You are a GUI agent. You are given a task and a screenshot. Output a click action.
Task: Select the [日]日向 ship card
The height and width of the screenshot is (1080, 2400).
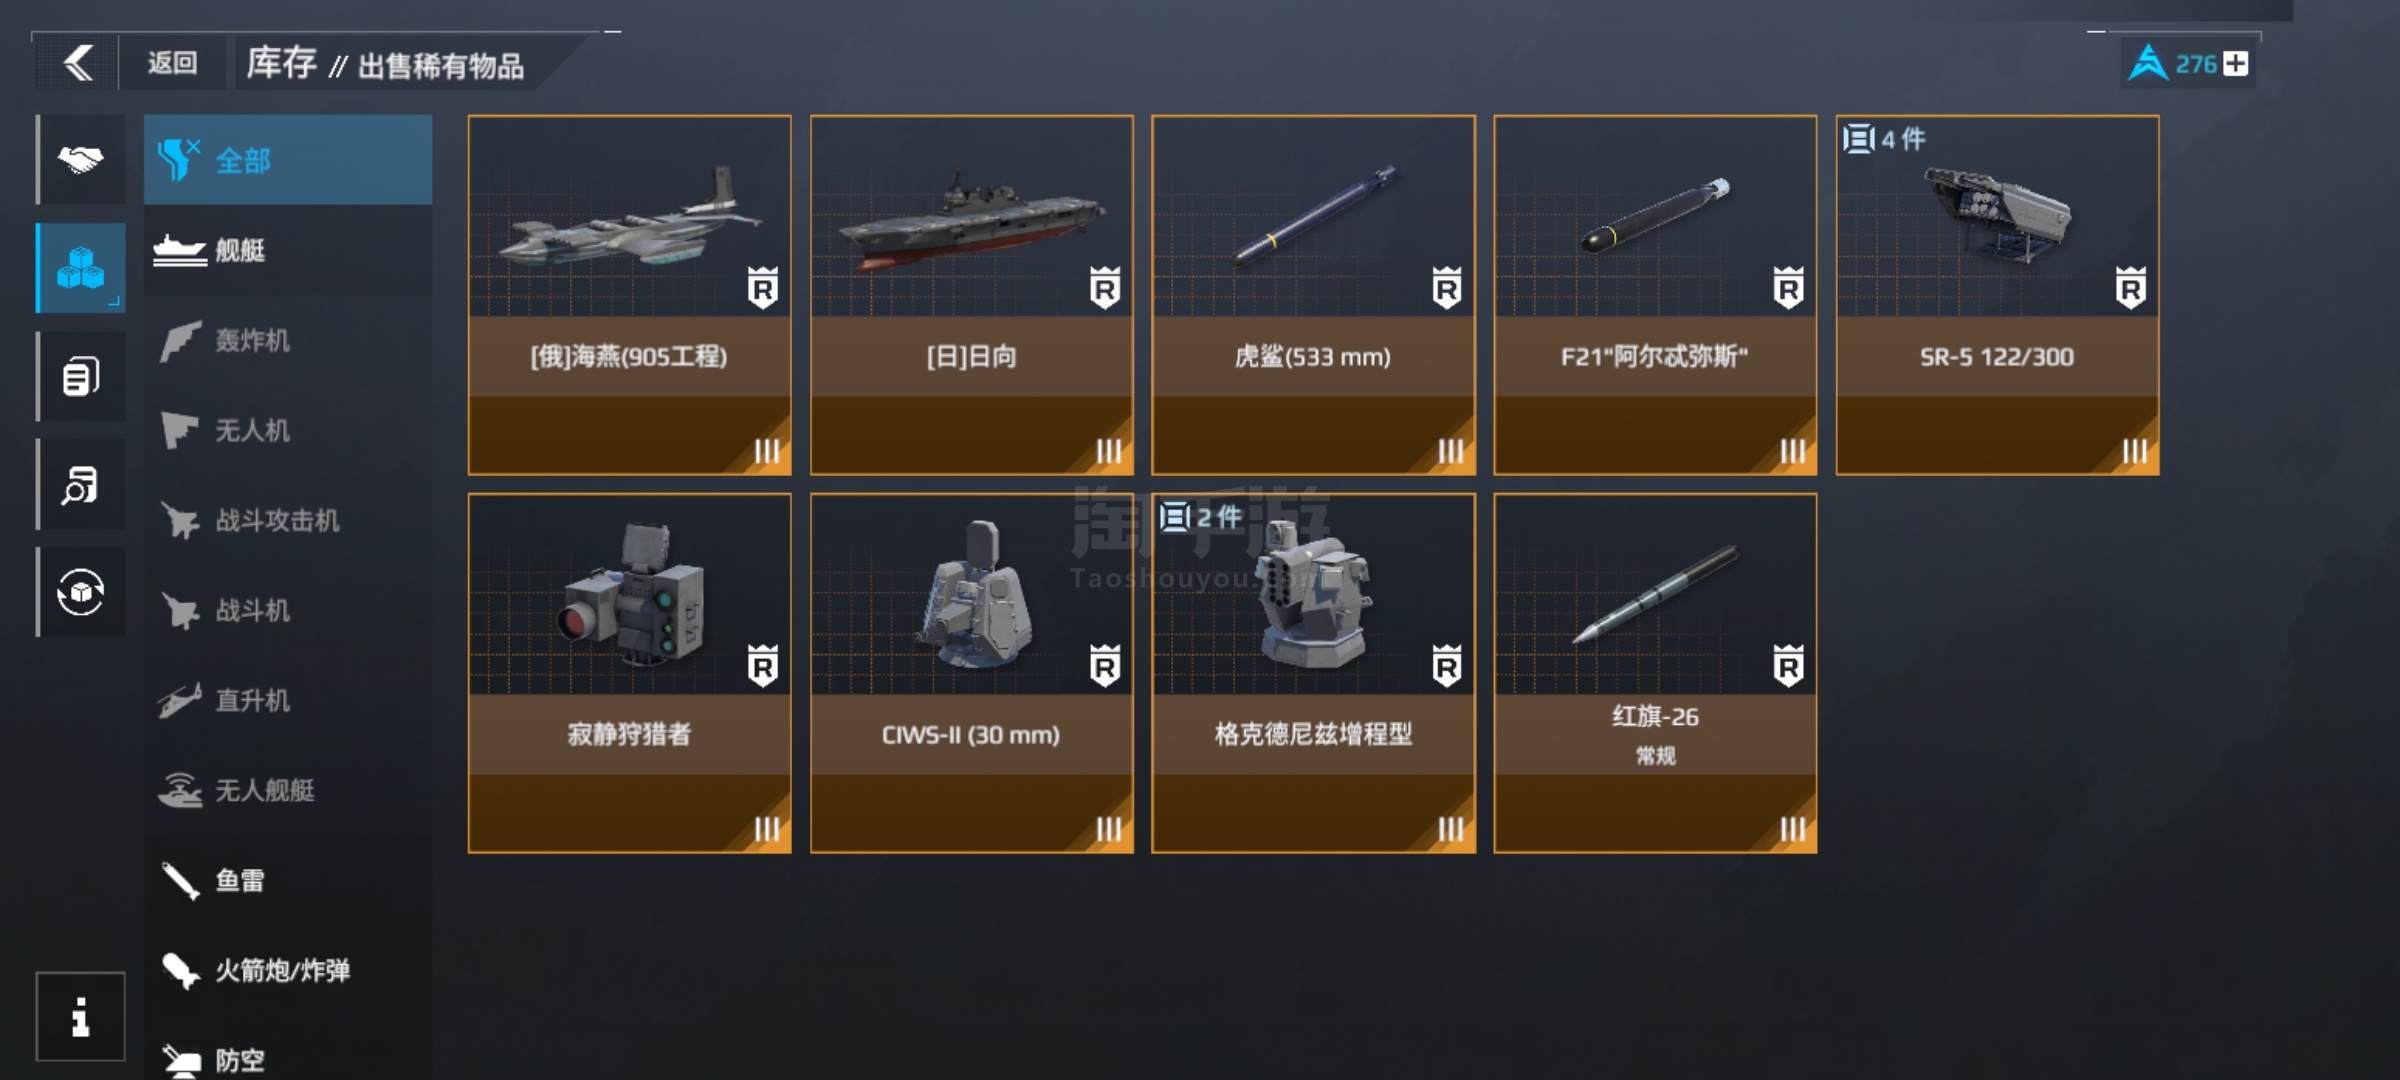coord(972,295)
